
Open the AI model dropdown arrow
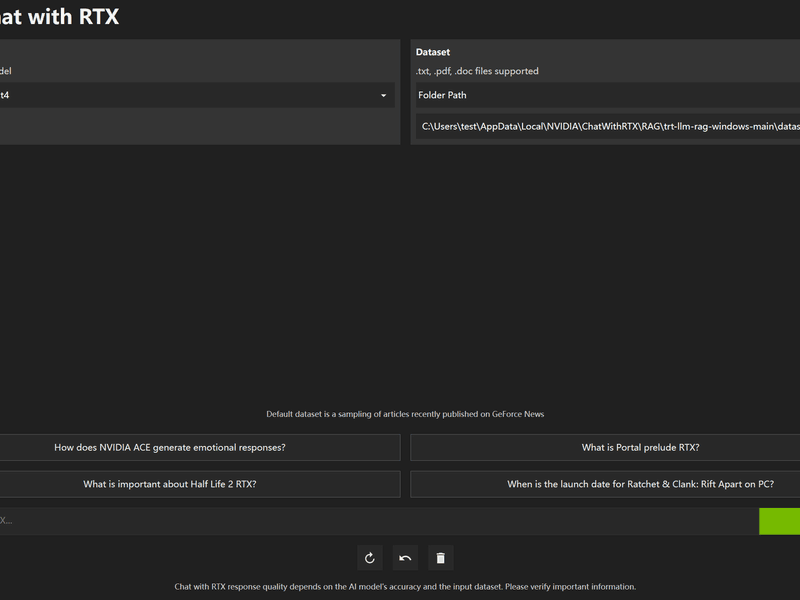[384, 95]
